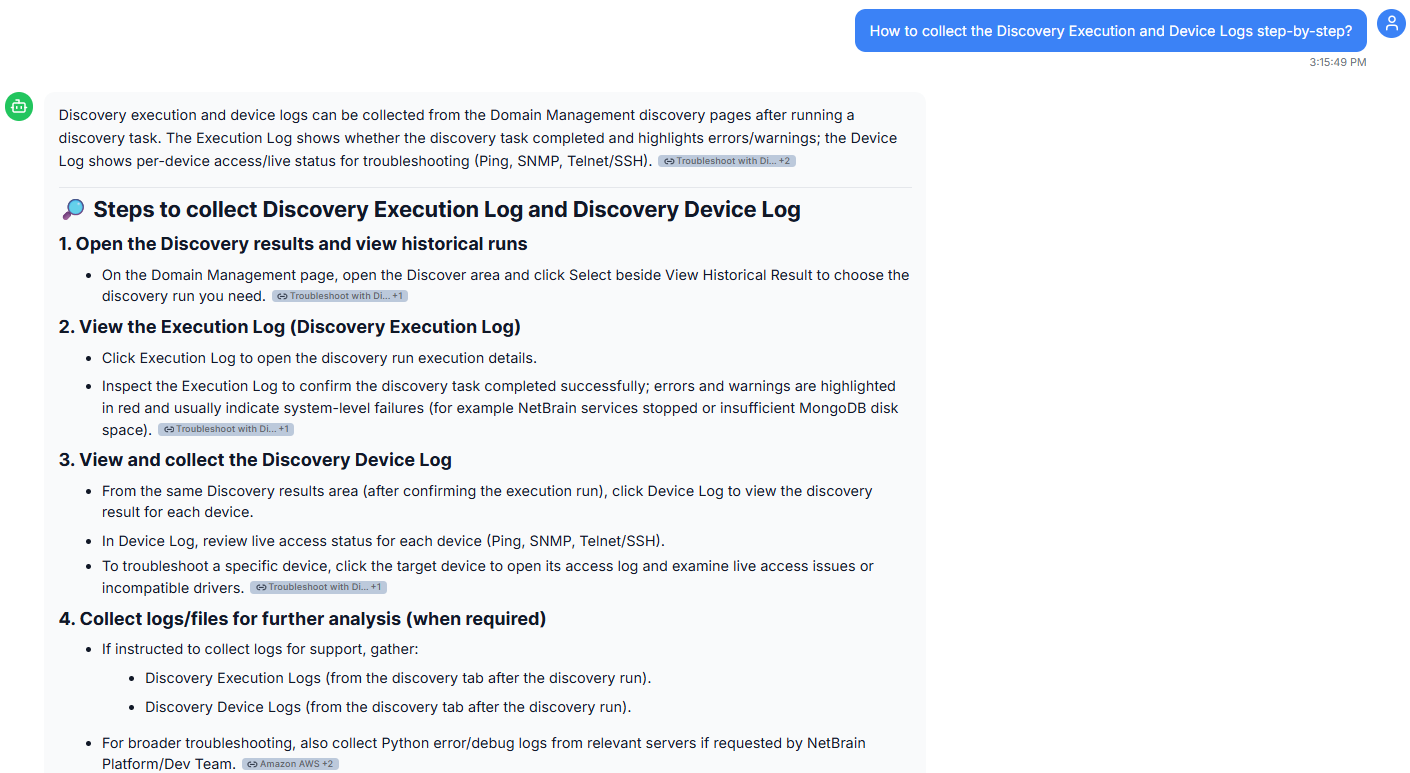
Task: Click '3. View and collect the Discovery Device Log' heading
Action: pyautogui.click(x=255, y=460)
